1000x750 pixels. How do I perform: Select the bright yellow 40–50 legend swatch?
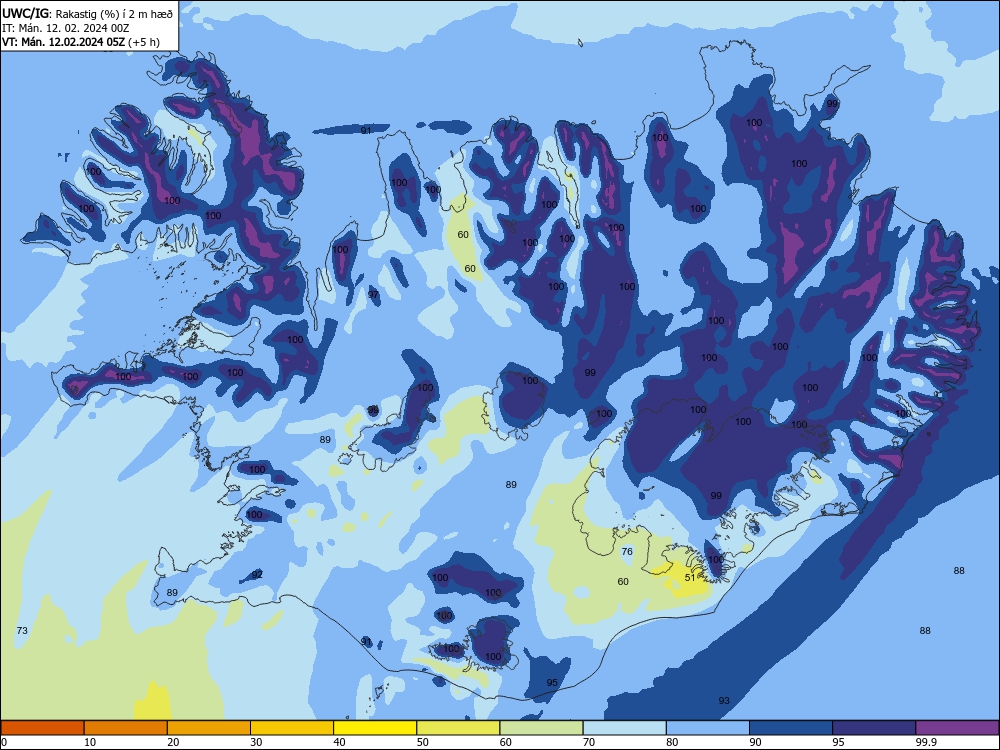tap(375, 728)
